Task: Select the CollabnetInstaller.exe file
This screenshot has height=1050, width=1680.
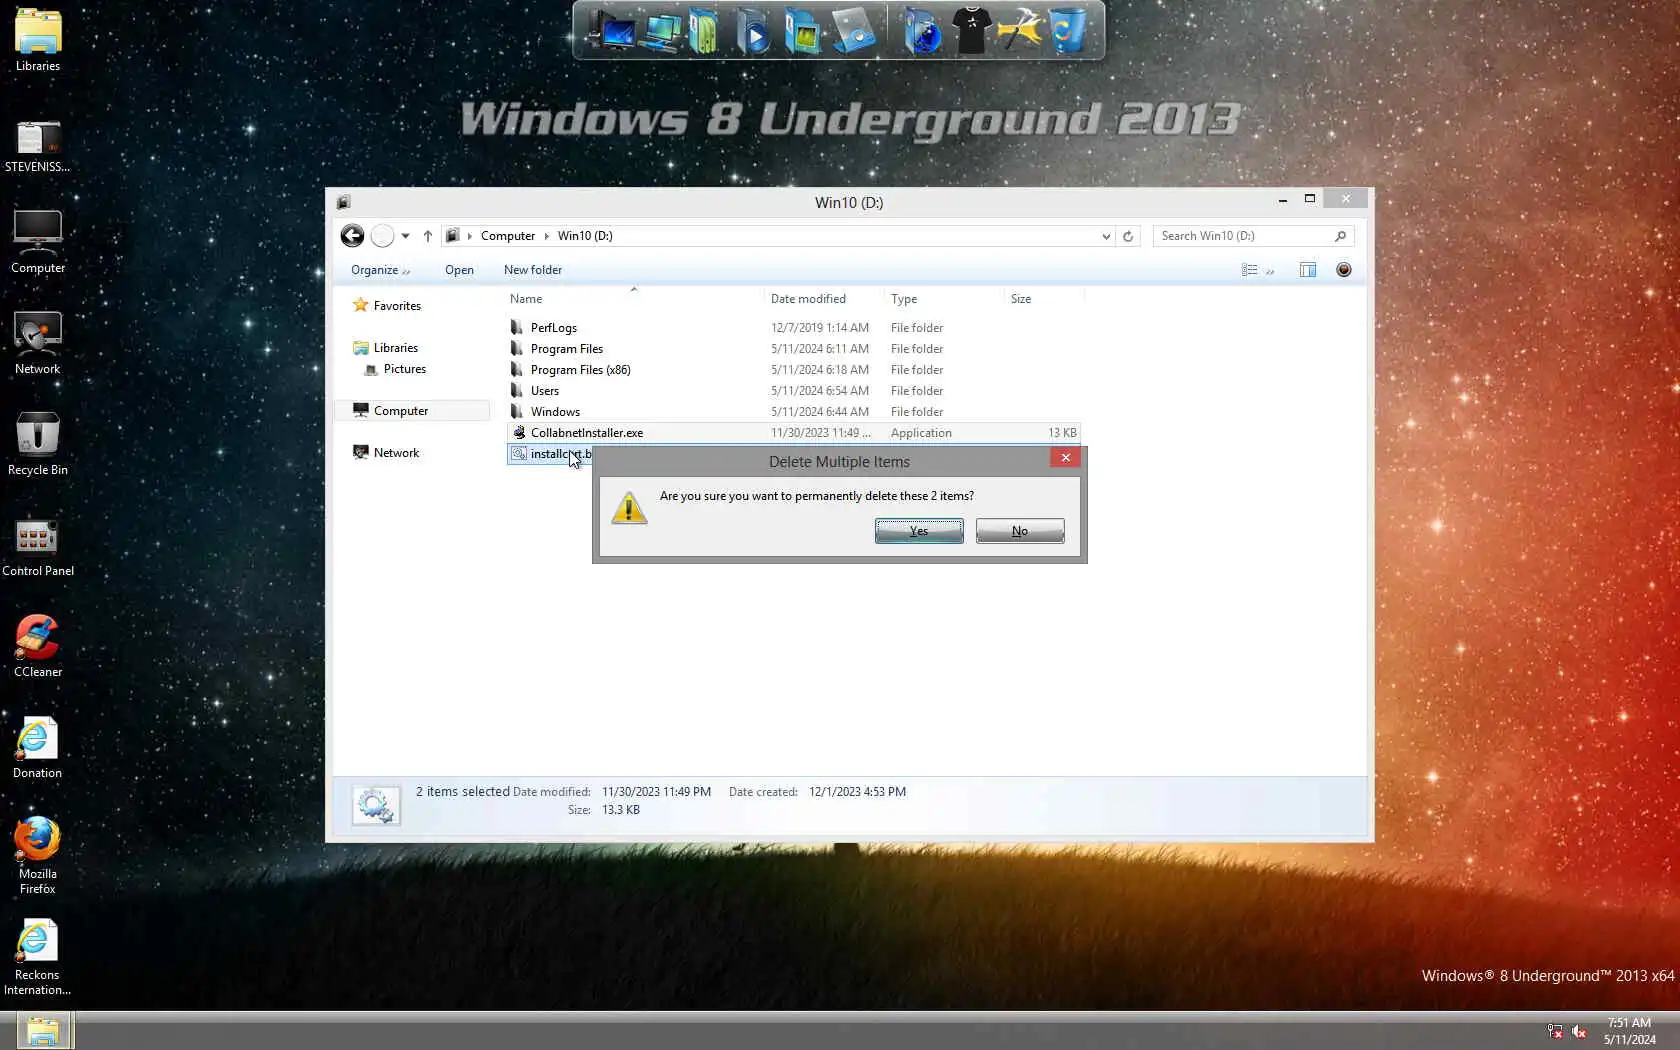Action: (x=793, y=433)
